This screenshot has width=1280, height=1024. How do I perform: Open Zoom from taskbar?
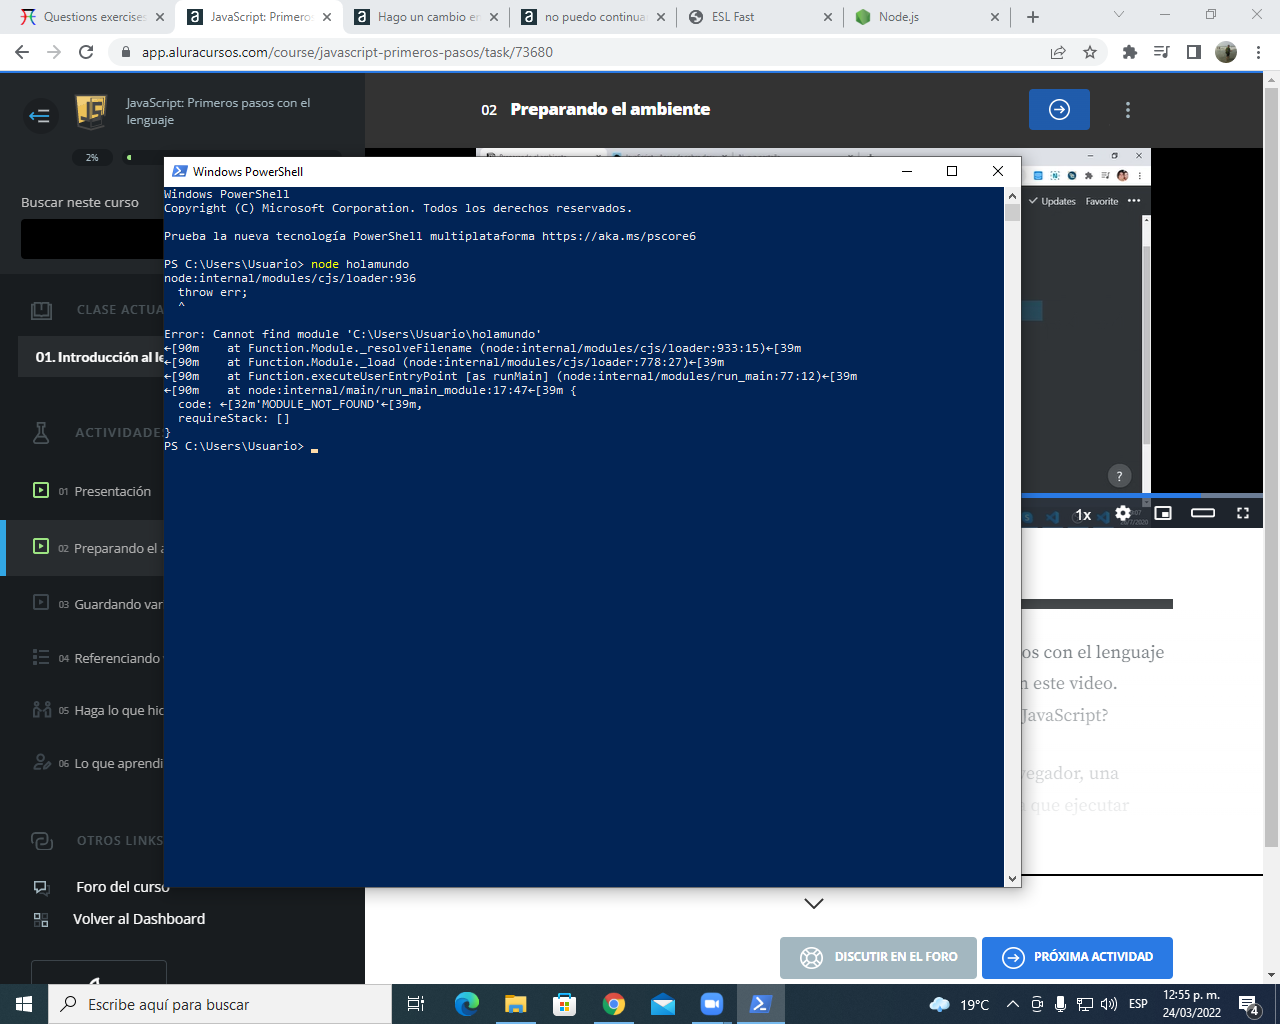tap(711, 1004)
